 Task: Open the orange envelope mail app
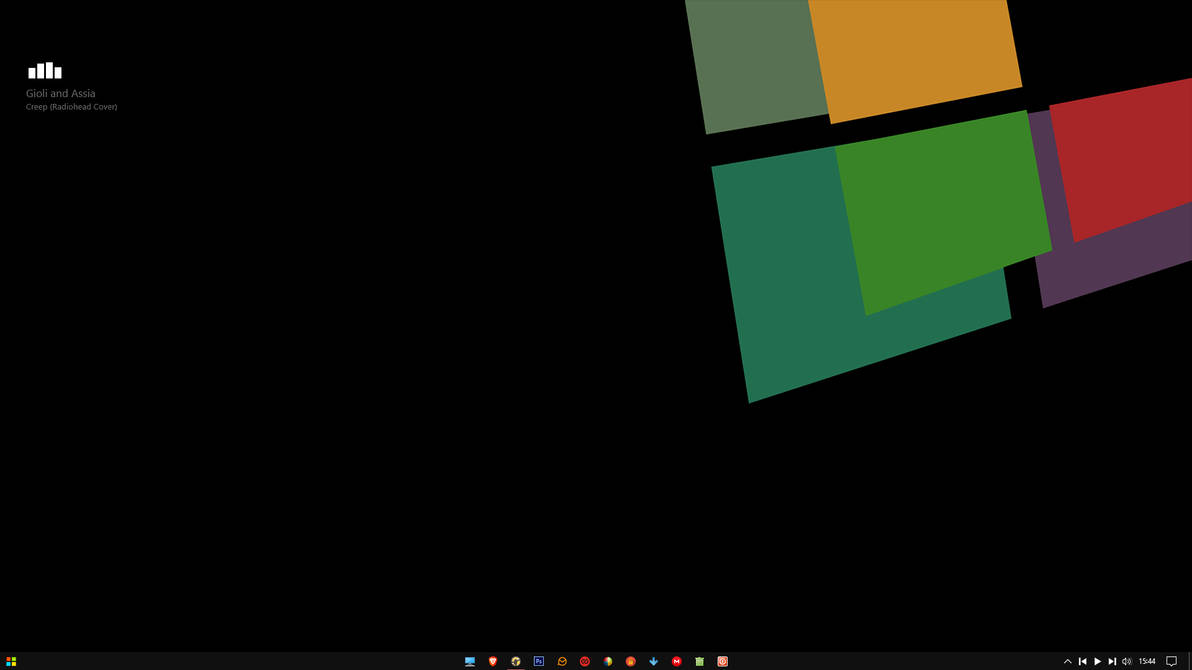pyautogui.click(x=561, y=661)
